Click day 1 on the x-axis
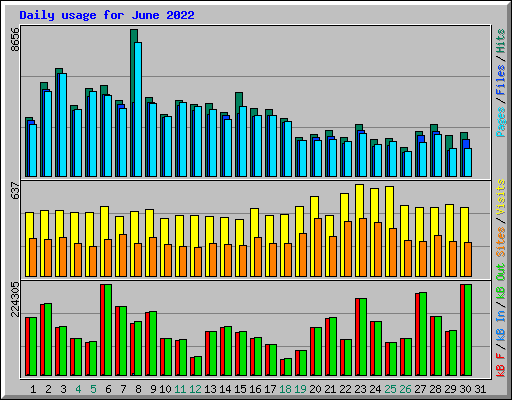This screenshot has width=512, height=400. point(33,389)
